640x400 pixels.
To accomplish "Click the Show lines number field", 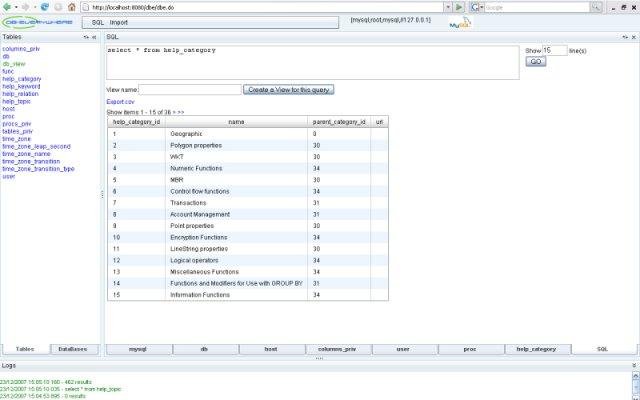I will 553,50.
